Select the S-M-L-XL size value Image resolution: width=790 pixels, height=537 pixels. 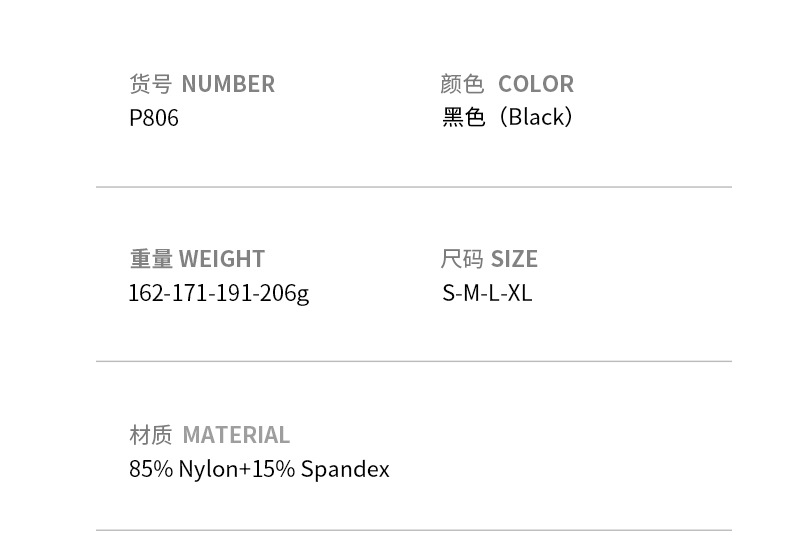click(487, 294)
